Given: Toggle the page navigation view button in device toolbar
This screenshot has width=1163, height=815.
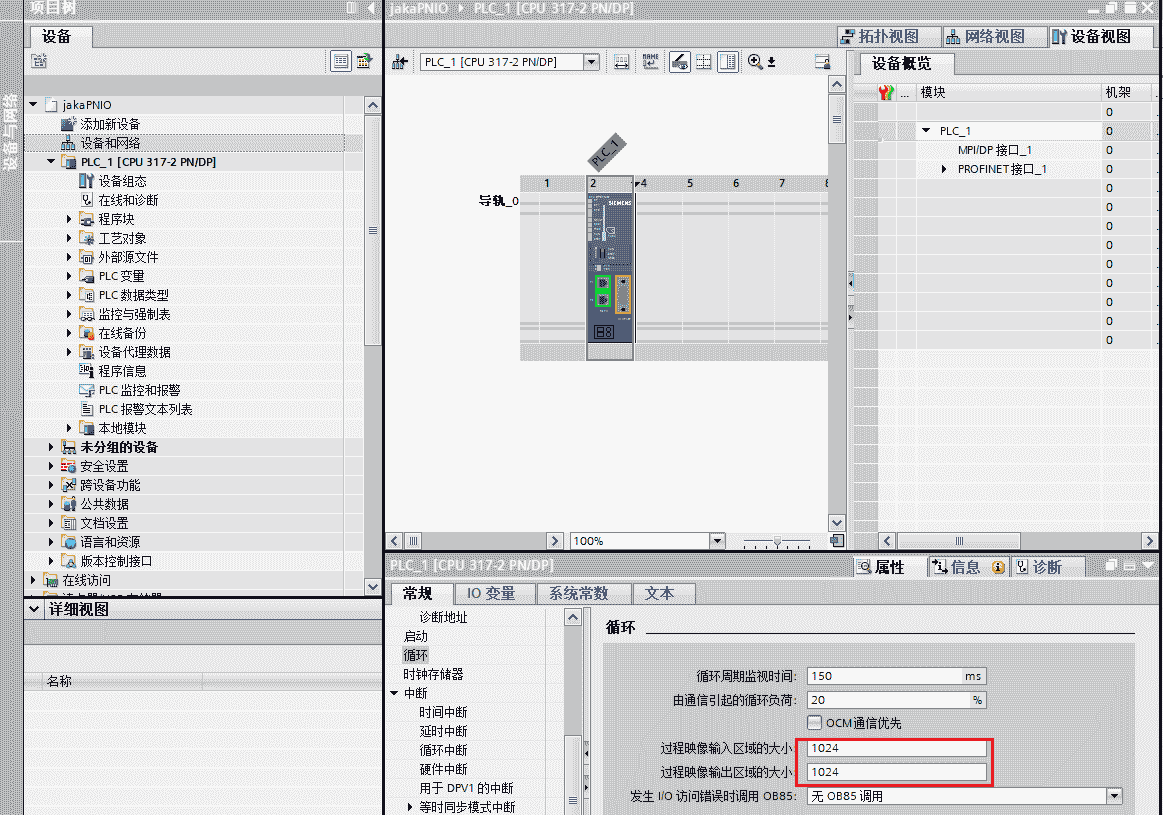Looking at the screenshot, I should click(x=728, y=62).
